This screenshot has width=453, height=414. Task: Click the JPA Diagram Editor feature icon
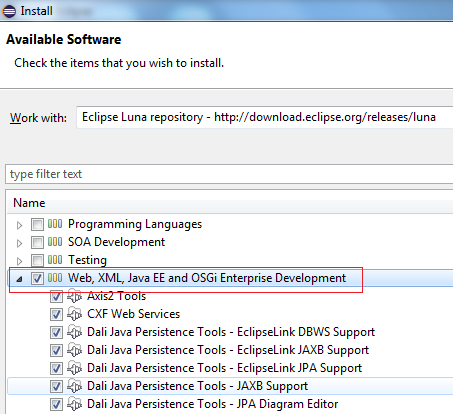pos(74,404)
